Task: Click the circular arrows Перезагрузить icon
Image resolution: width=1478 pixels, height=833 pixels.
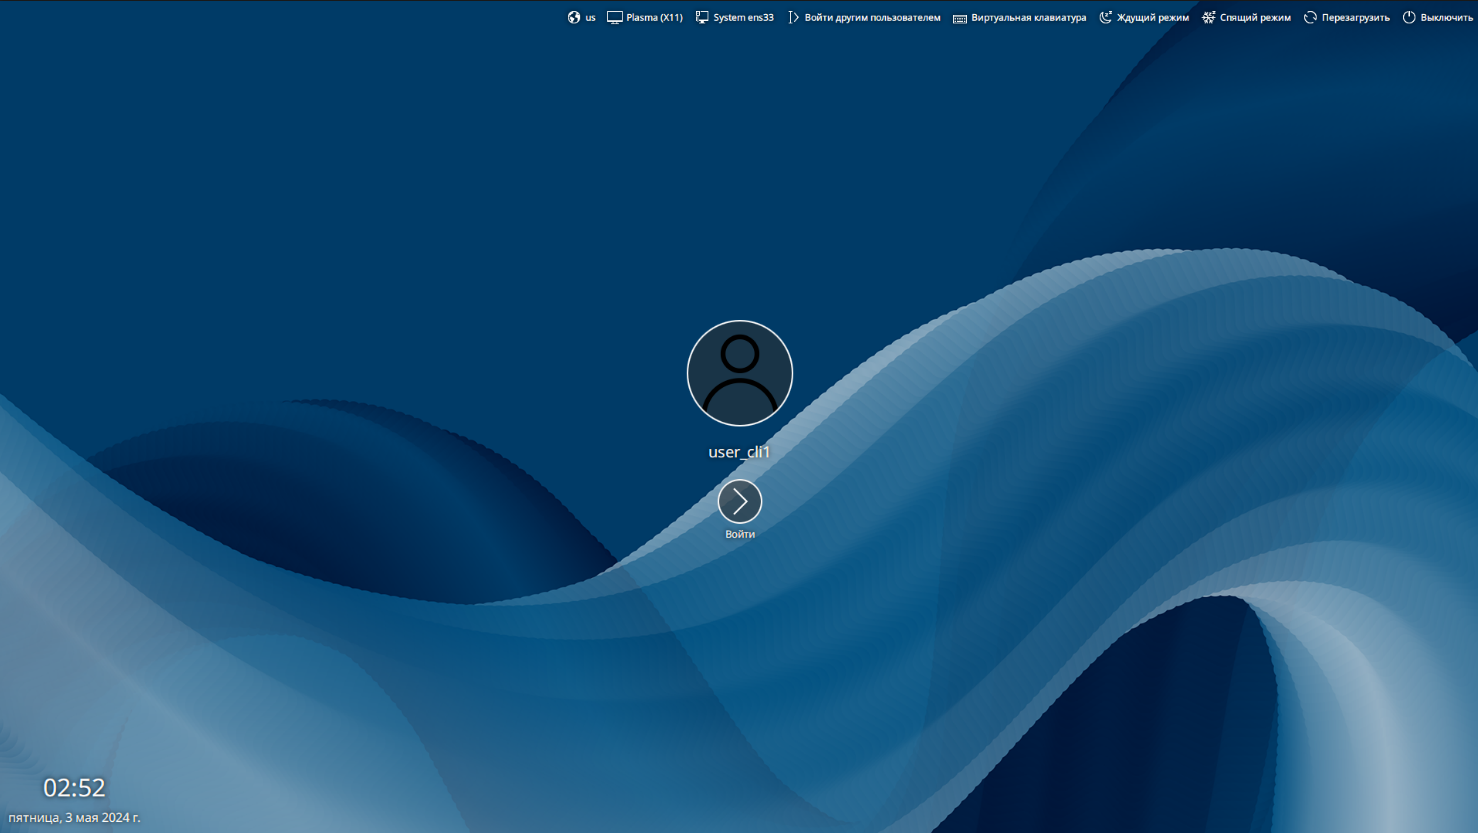Action: pyautogui.click(x=1310, y=17)
